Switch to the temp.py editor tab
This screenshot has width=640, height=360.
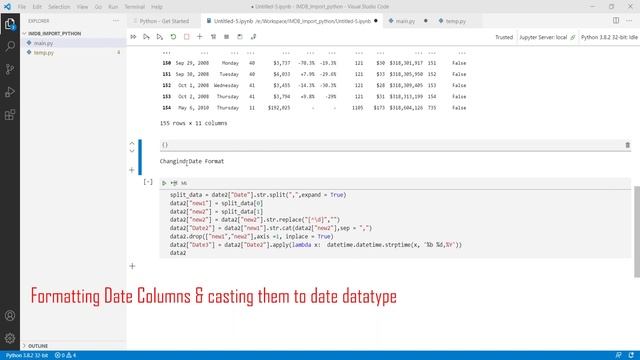[455, 21]
